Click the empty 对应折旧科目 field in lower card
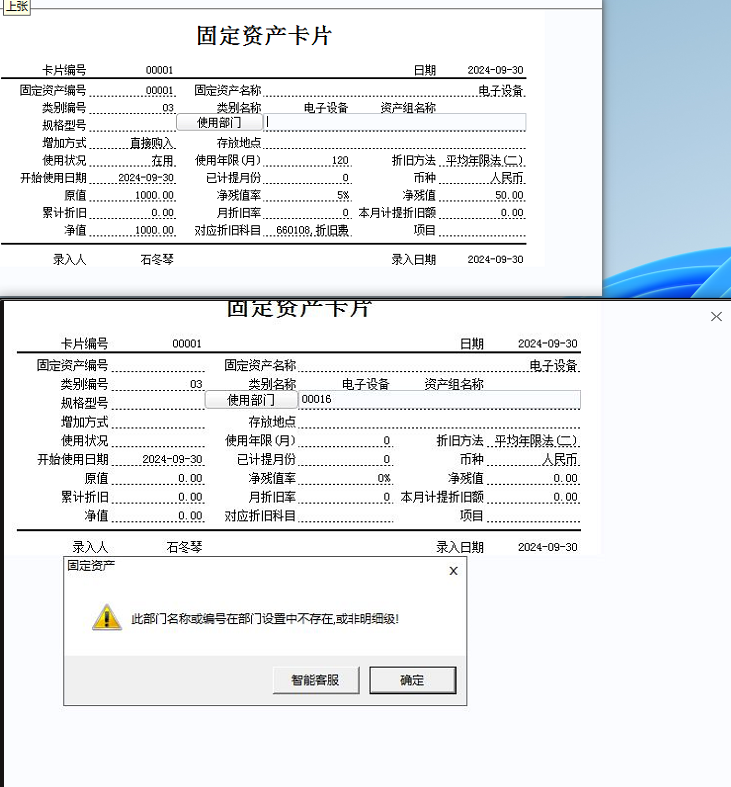 tap(345, 516)
